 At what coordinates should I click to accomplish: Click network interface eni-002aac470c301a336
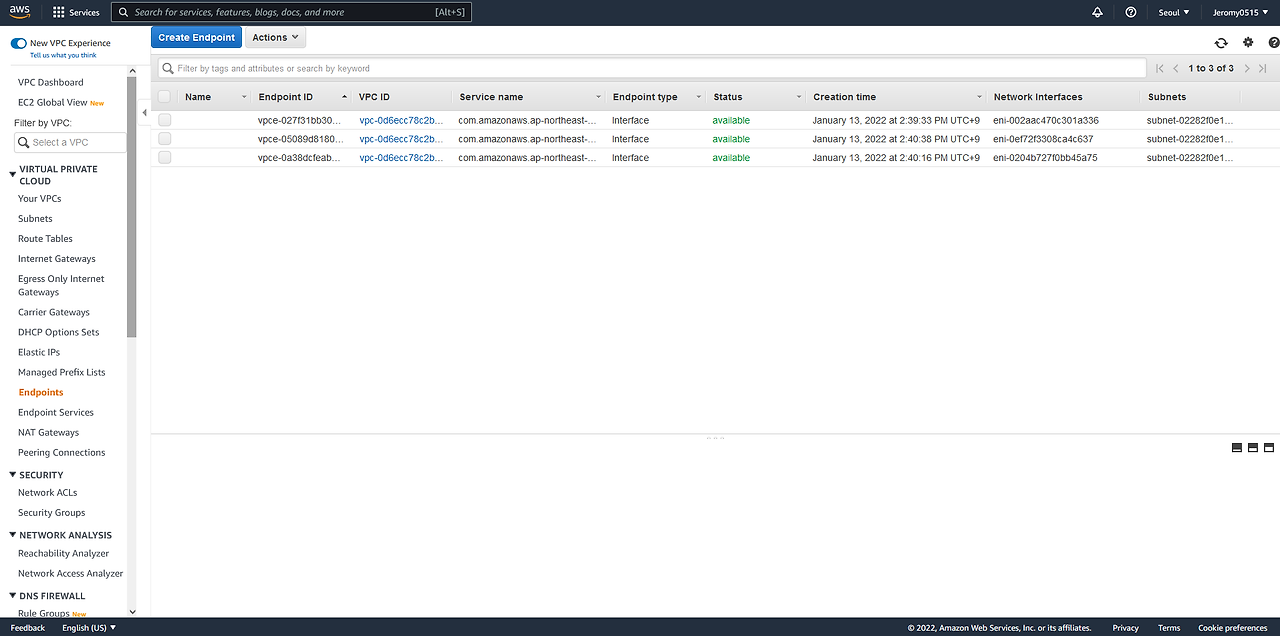(x=1045, y=120)
